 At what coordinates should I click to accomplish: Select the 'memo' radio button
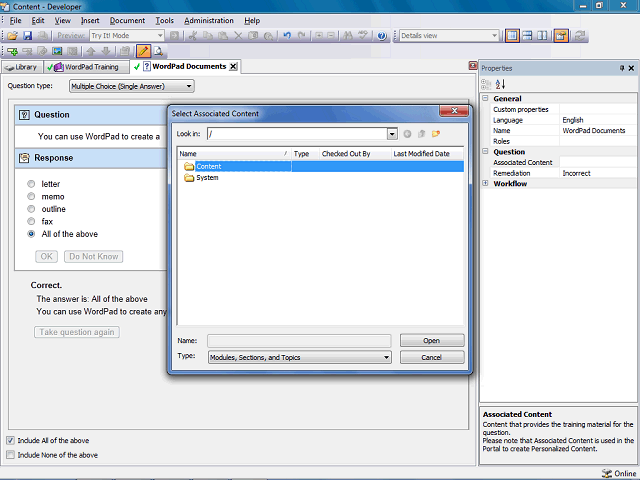(x=31, y=196)
